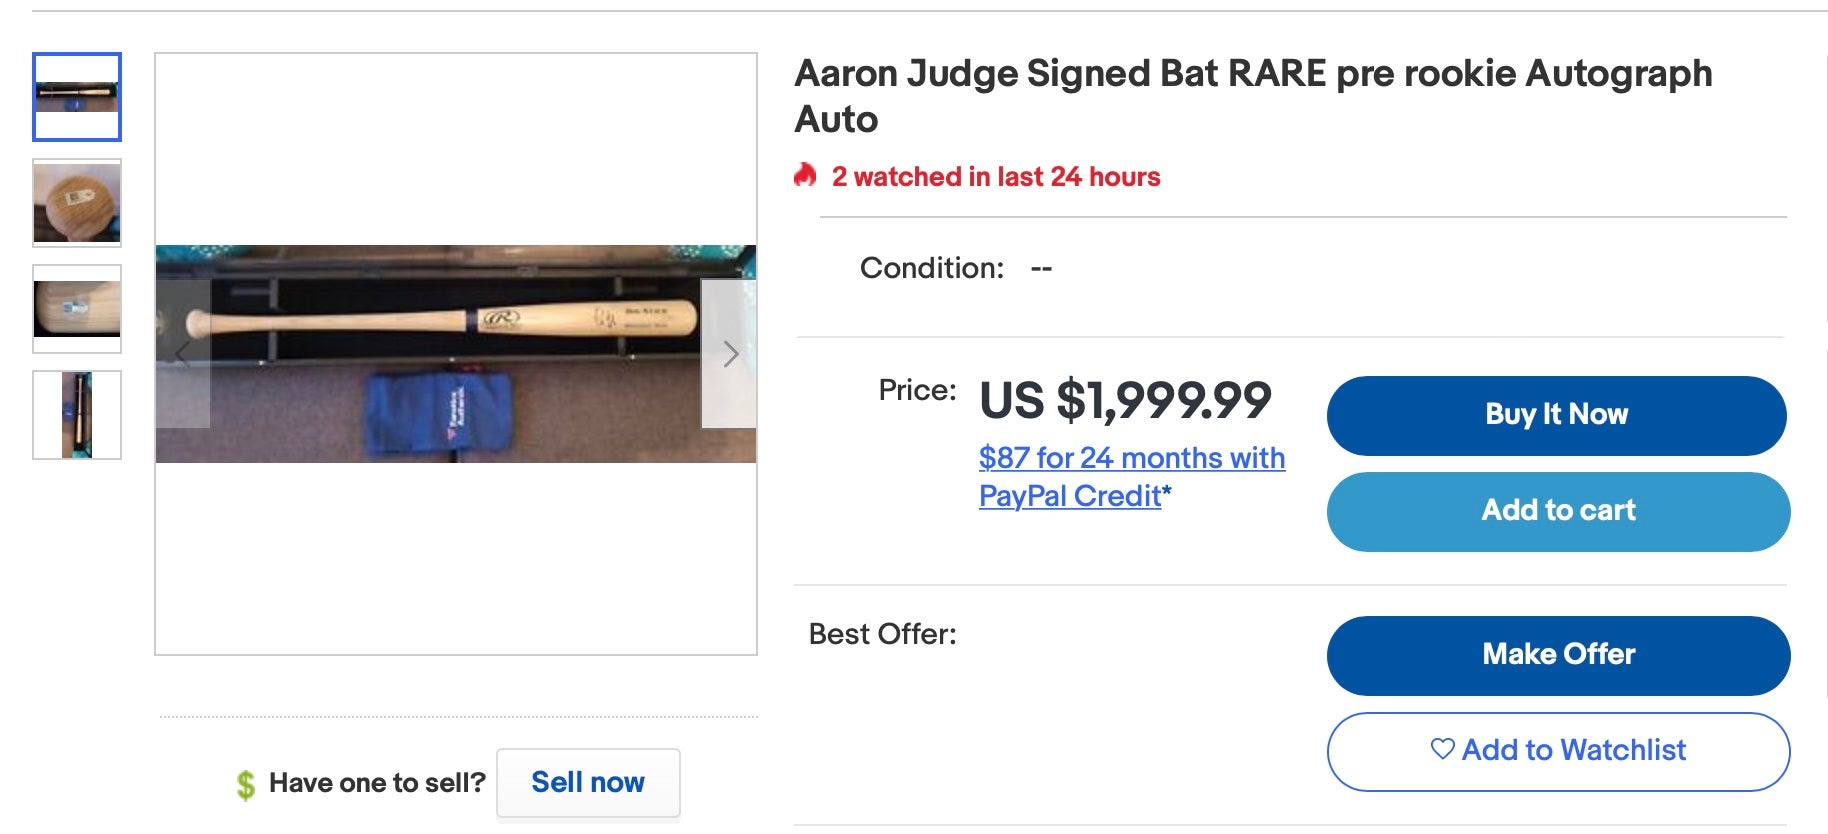Screen dimensions: 1828x834
Task: Click the next image arrow
Action: pyautogui.click(x=730, y=354)
